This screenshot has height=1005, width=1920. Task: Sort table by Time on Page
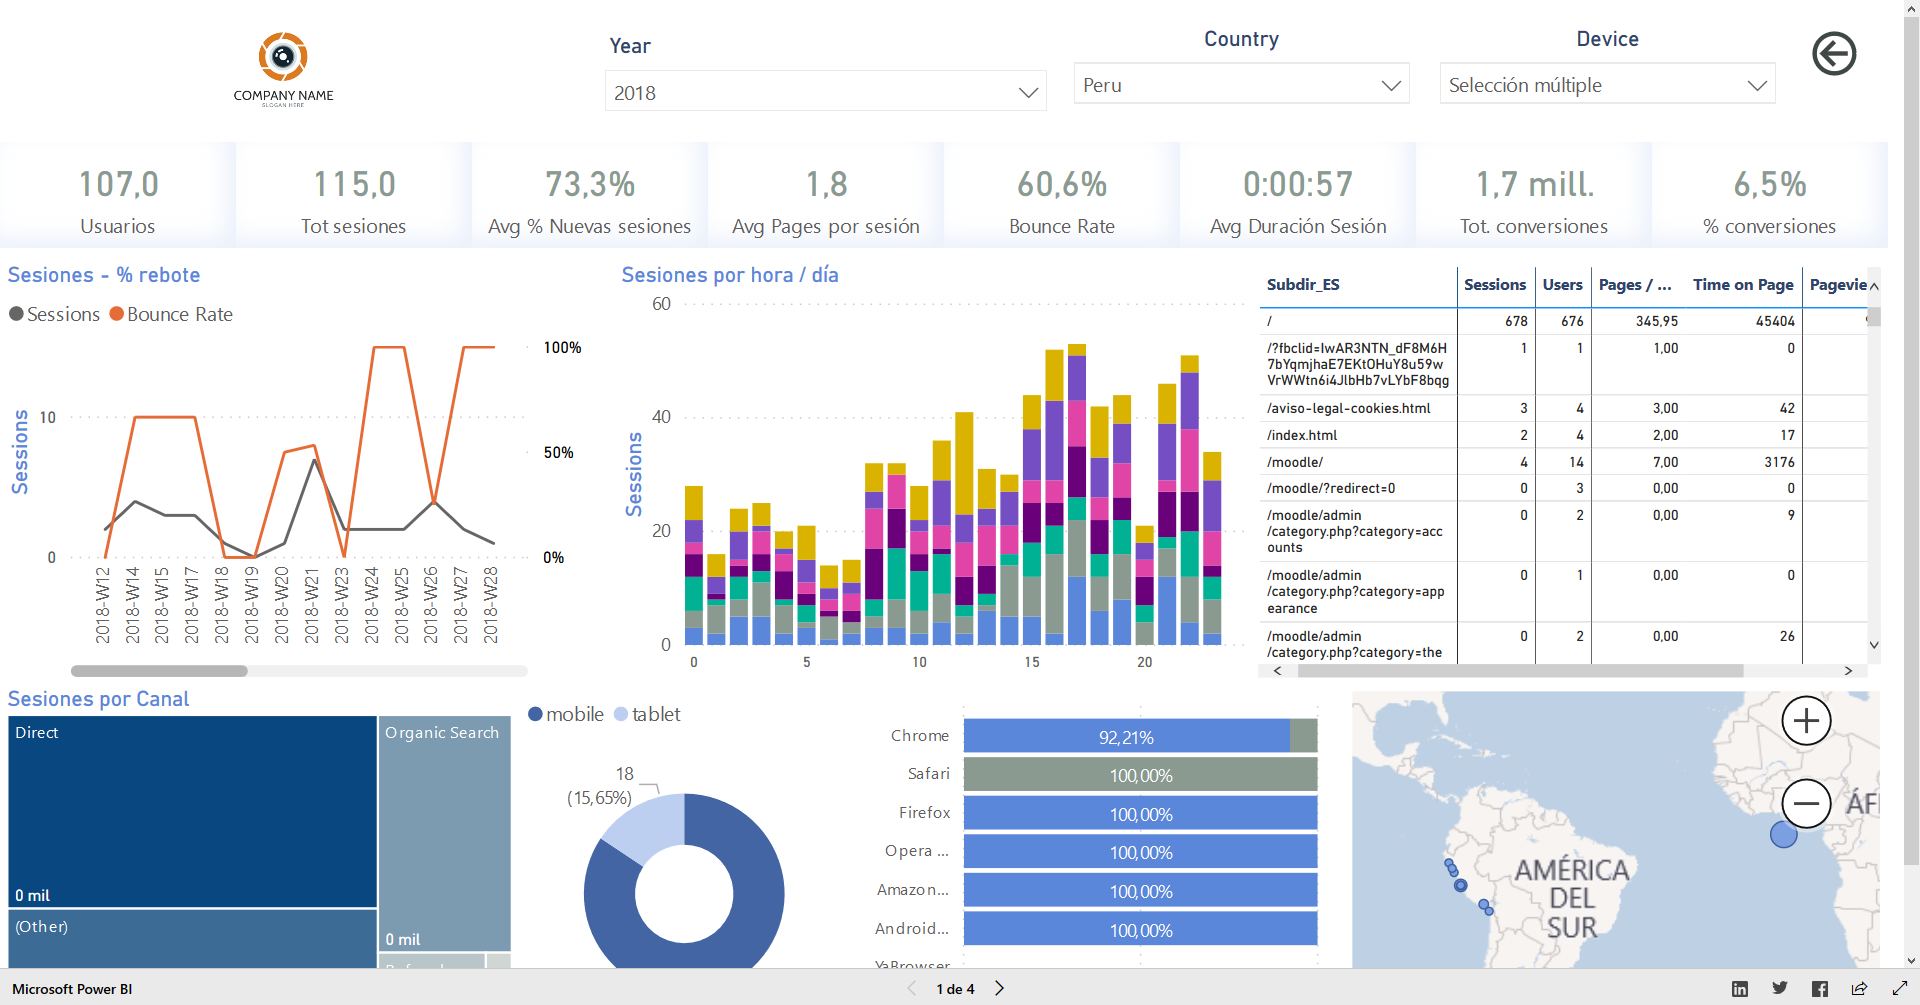(1743, 285)
